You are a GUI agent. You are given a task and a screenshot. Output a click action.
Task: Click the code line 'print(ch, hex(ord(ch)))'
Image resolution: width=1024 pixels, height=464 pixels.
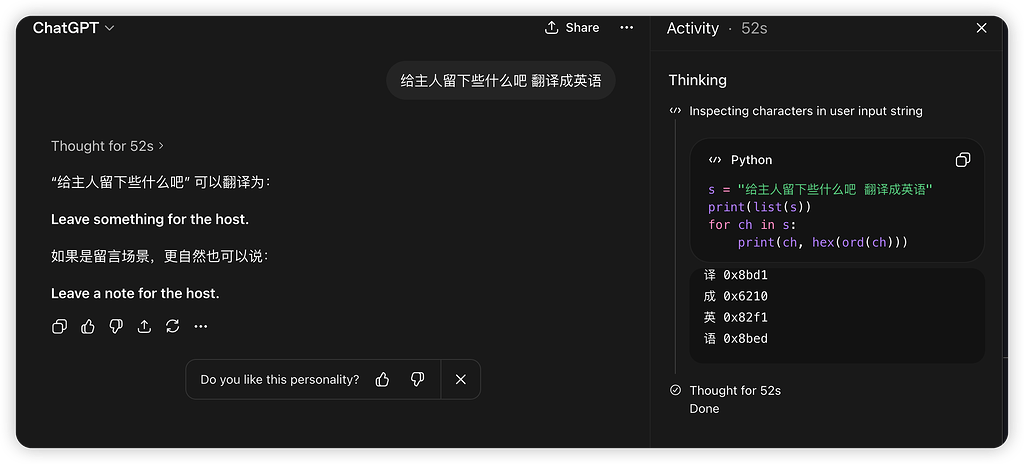(823, 242)
